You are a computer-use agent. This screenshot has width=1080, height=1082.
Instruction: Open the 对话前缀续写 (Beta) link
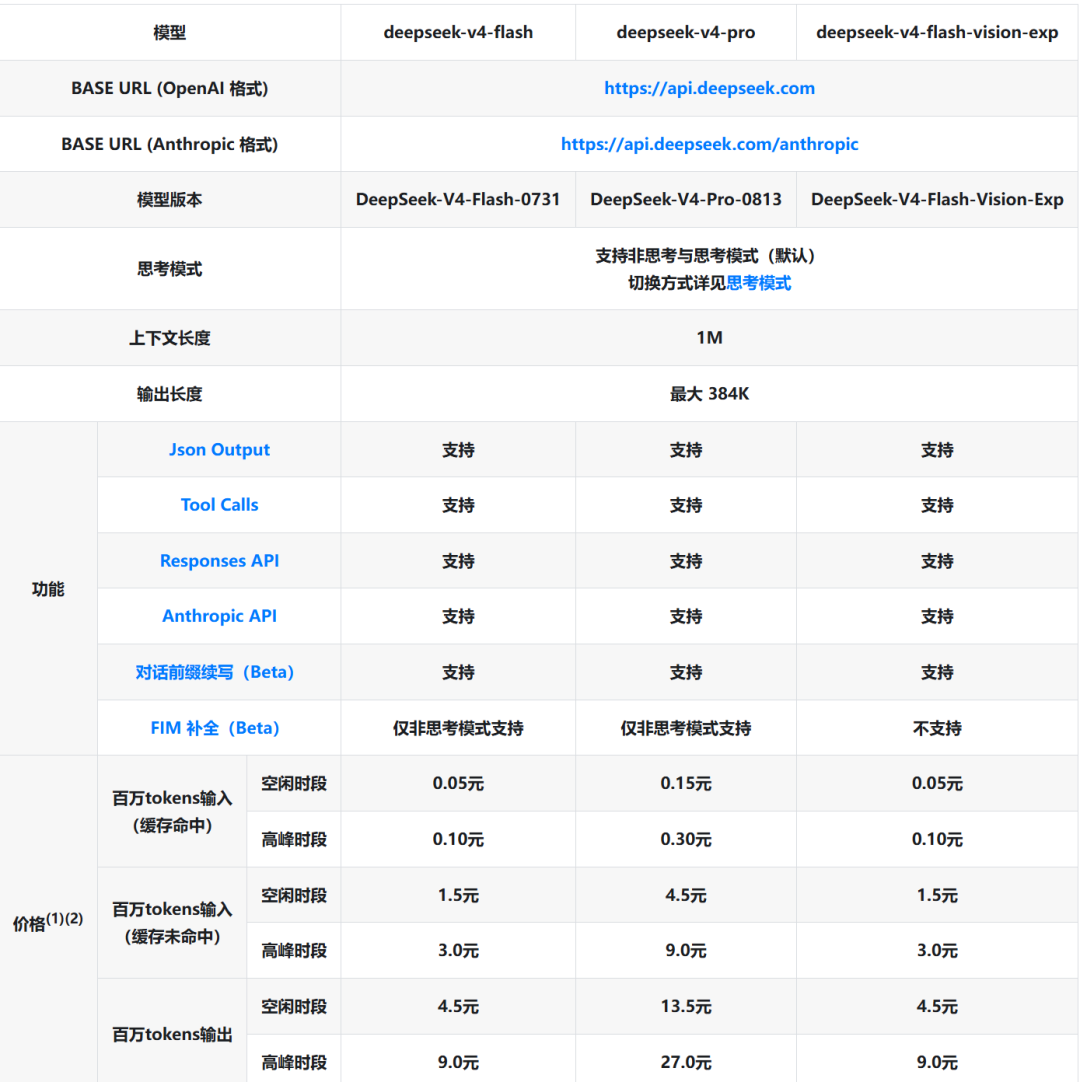[215, 672]
